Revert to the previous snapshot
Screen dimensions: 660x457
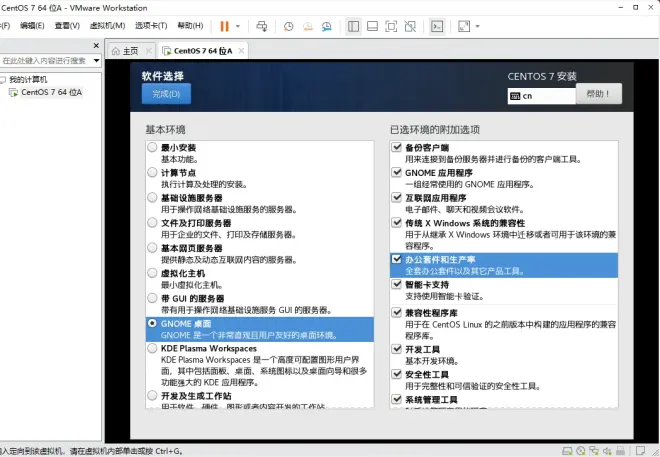(308, 27)
